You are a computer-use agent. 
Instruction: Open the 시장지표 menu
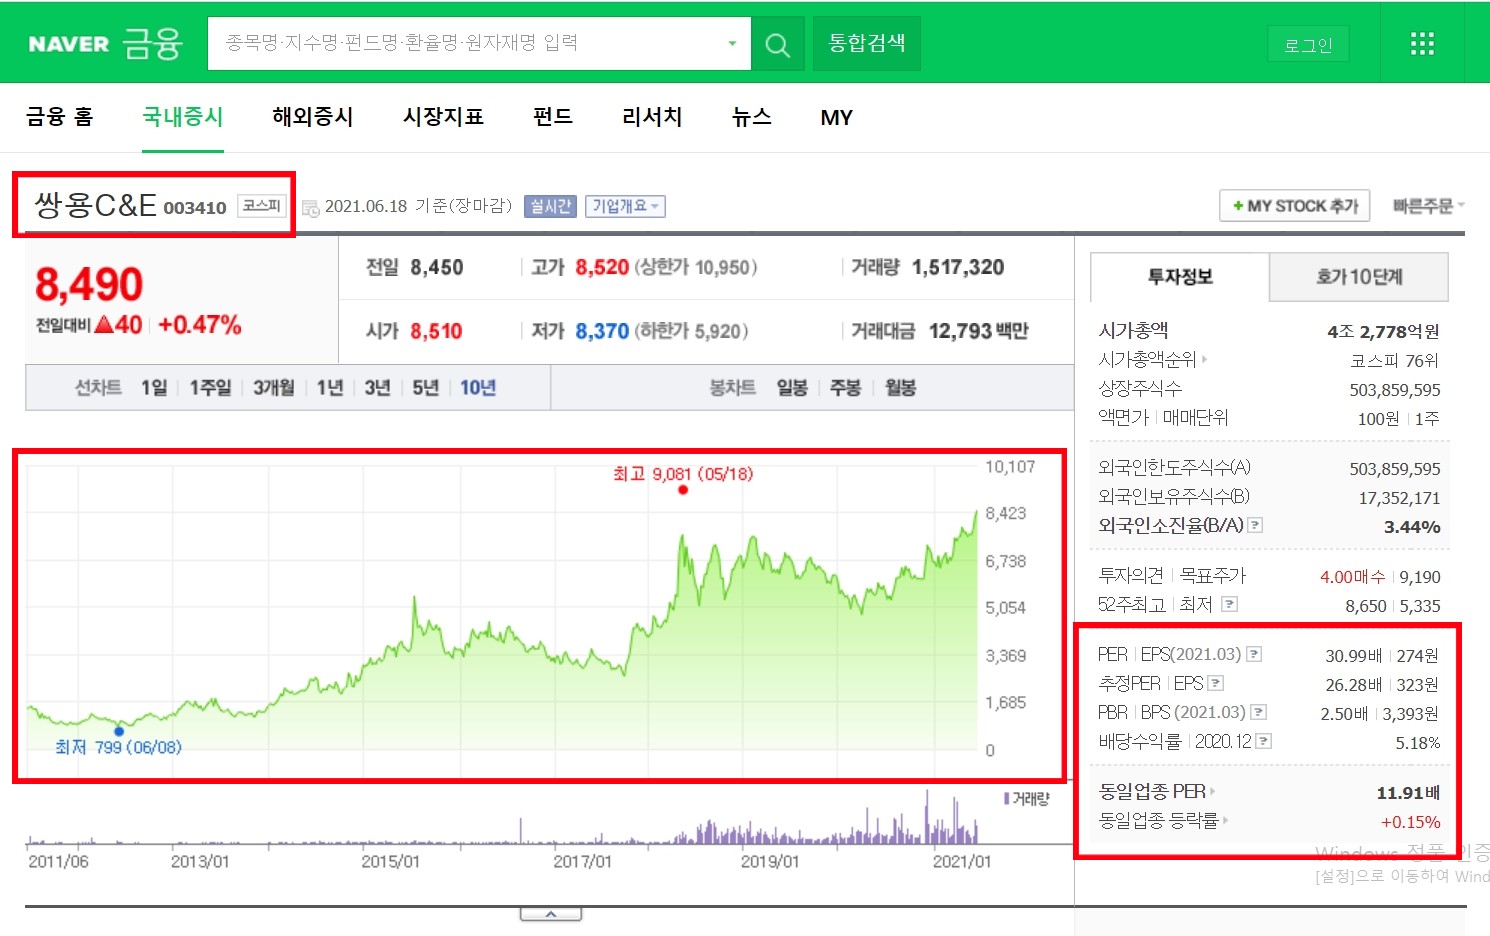[443, 117]
